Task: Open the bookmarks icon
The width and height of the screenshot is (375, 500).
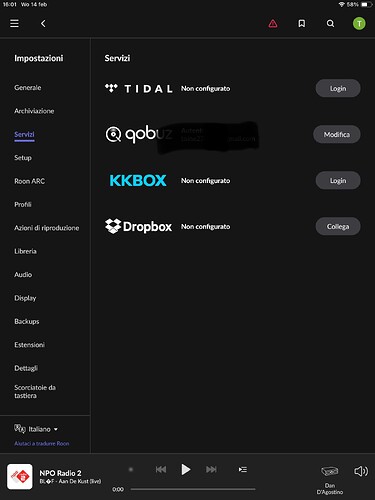Action: (x=302, y=23)
